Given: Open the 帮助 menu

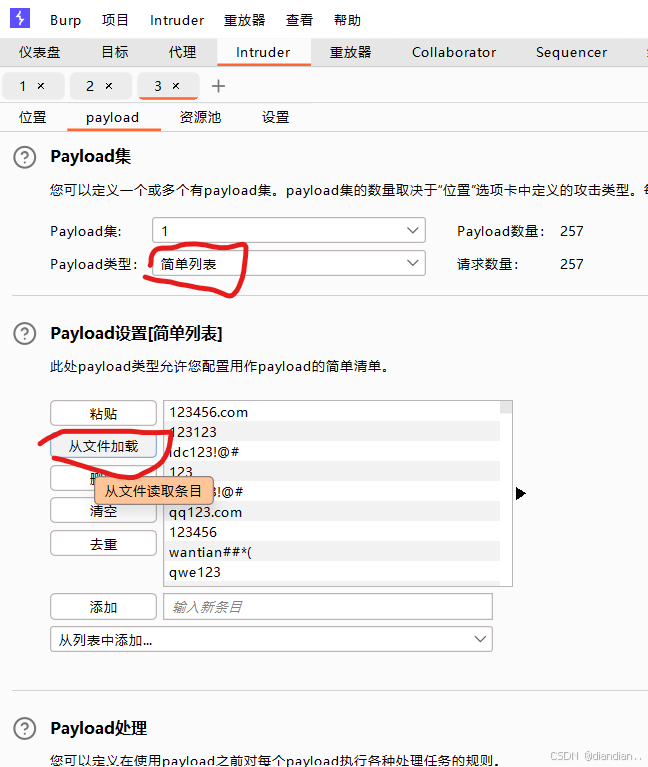Looking at the screenshot, I should (347, 20).
